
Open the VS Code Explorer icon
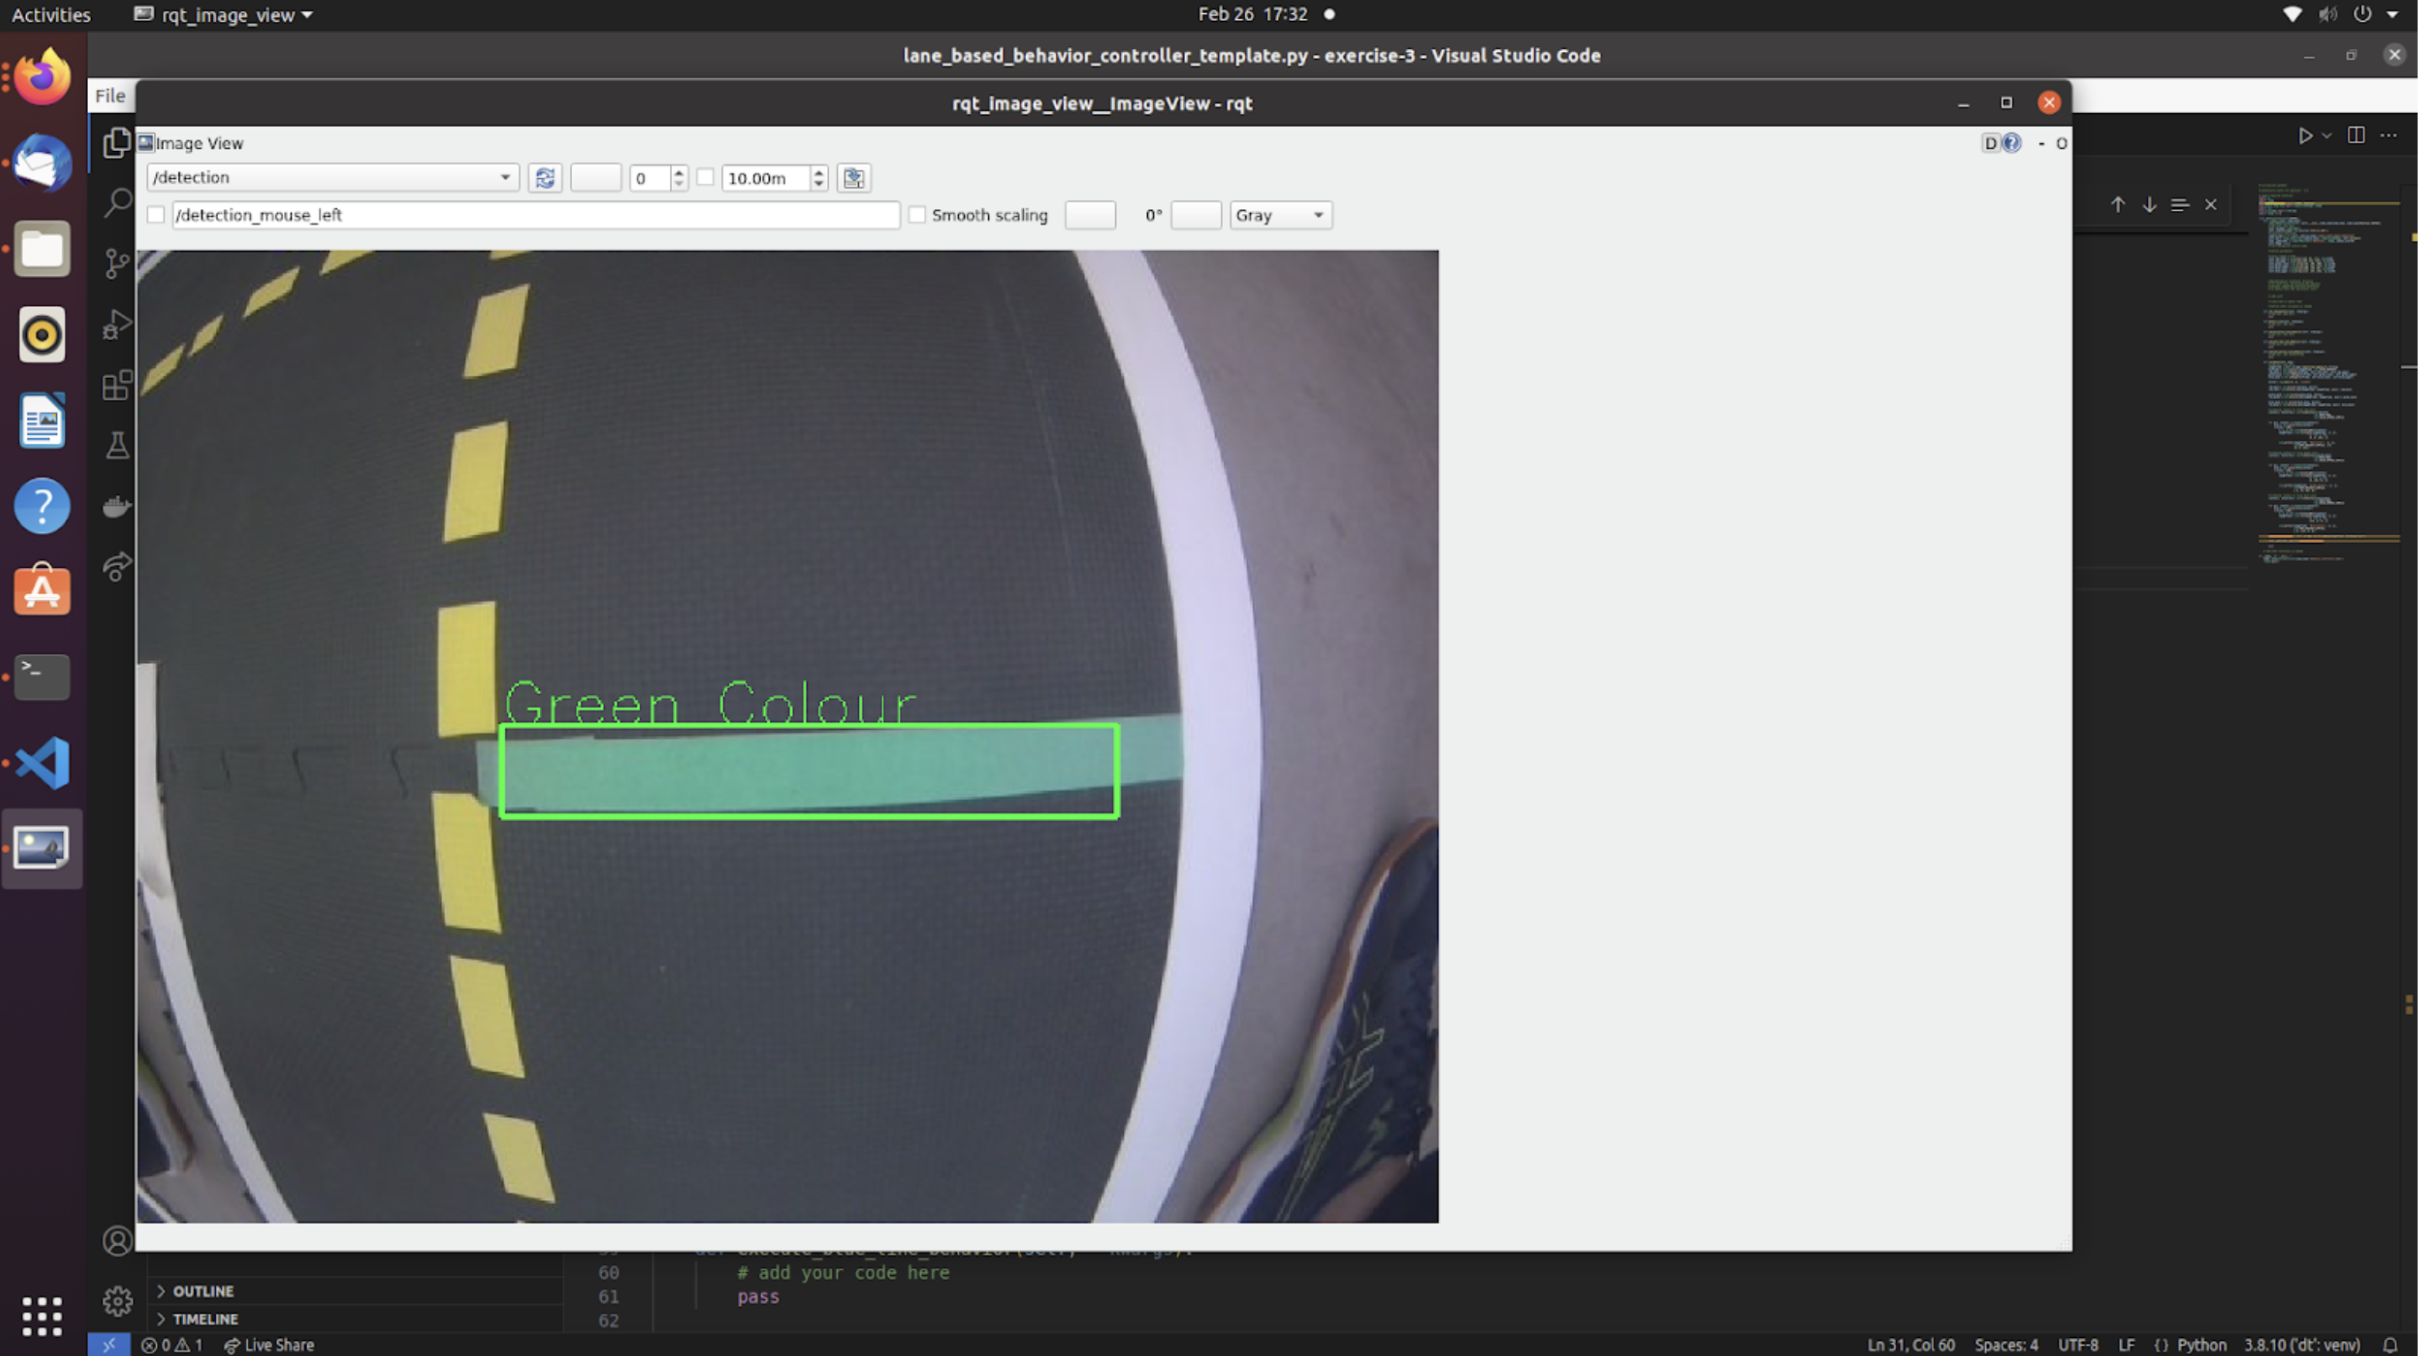click(x=117, y=143)
